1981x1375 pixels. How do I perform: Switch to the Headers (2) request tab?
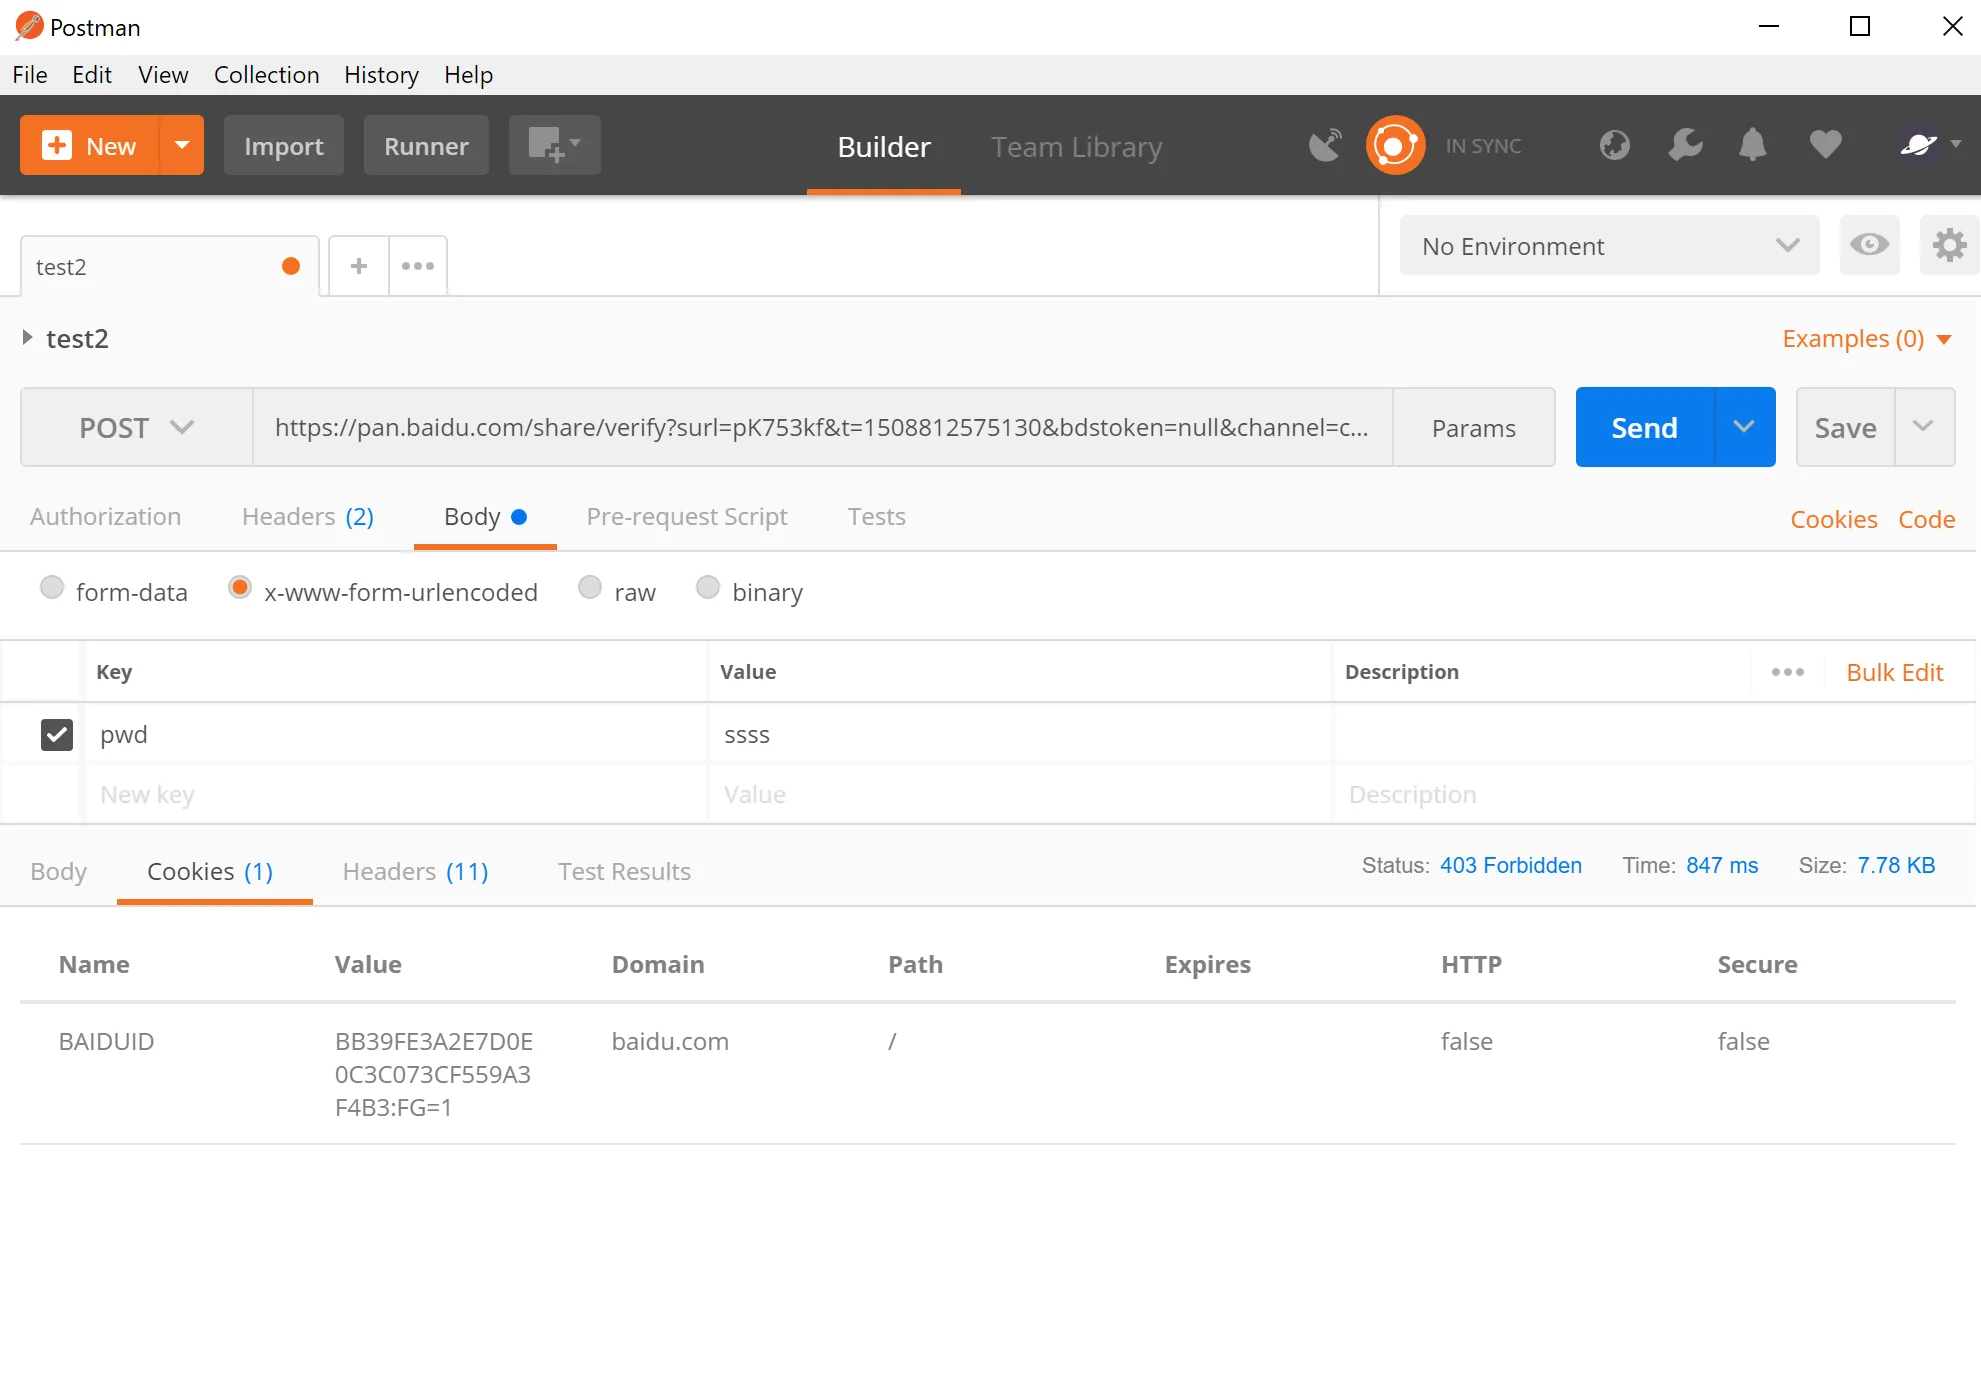pos(307,517)
